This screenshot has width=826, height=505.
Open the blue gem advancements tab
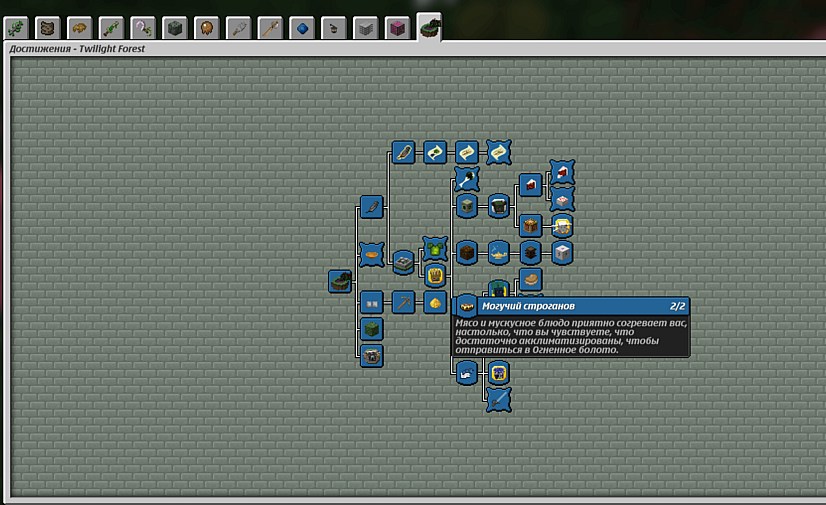click(x=302, y=28)
